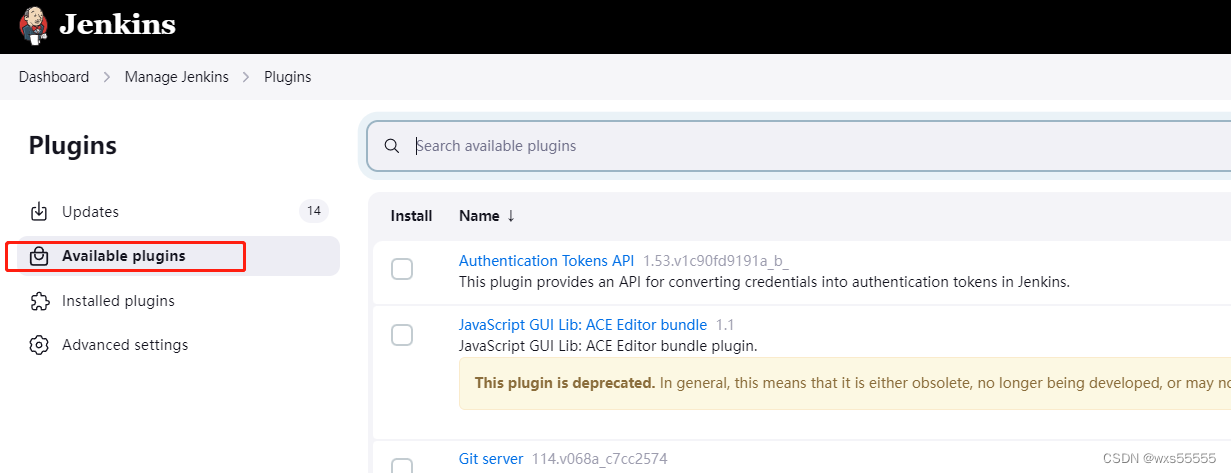The height and width of the screenshot is (473, 1231).
Task: Click the Install column header
Action: coord(411,215)
